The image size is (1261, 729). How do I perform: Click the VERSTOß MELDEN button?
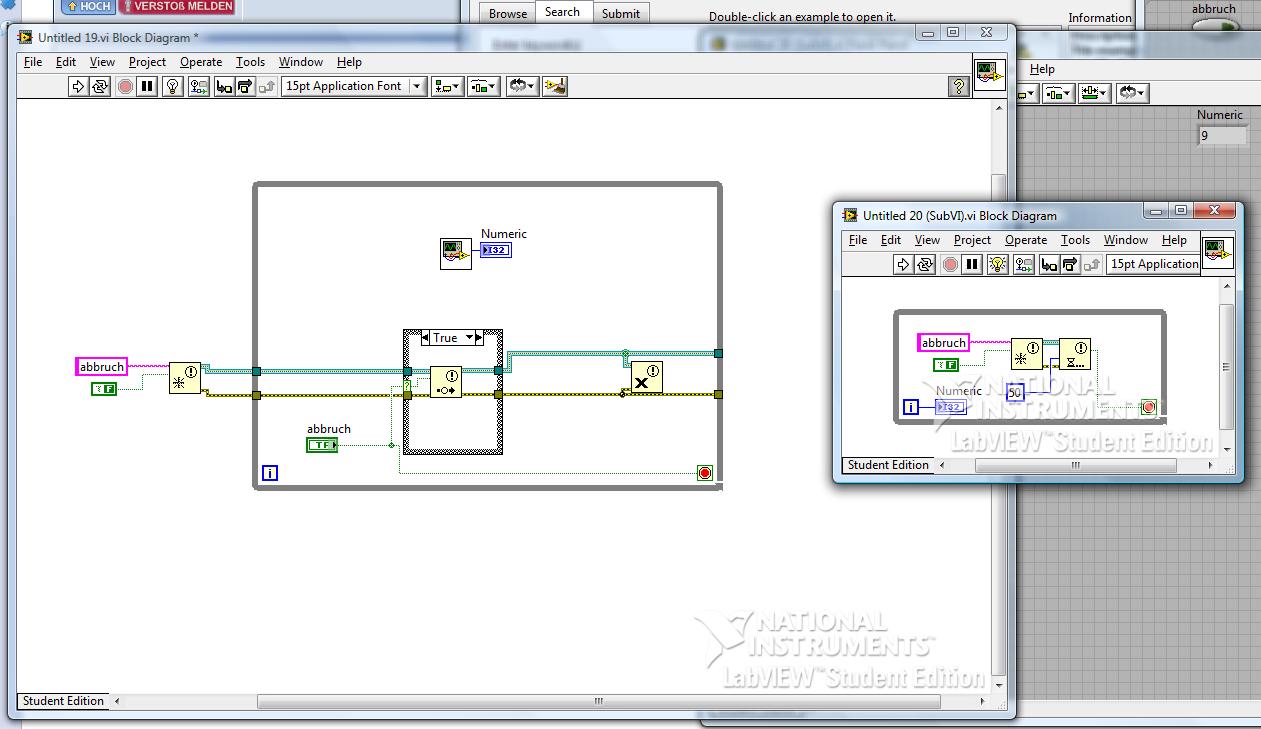tap(177, 7)
